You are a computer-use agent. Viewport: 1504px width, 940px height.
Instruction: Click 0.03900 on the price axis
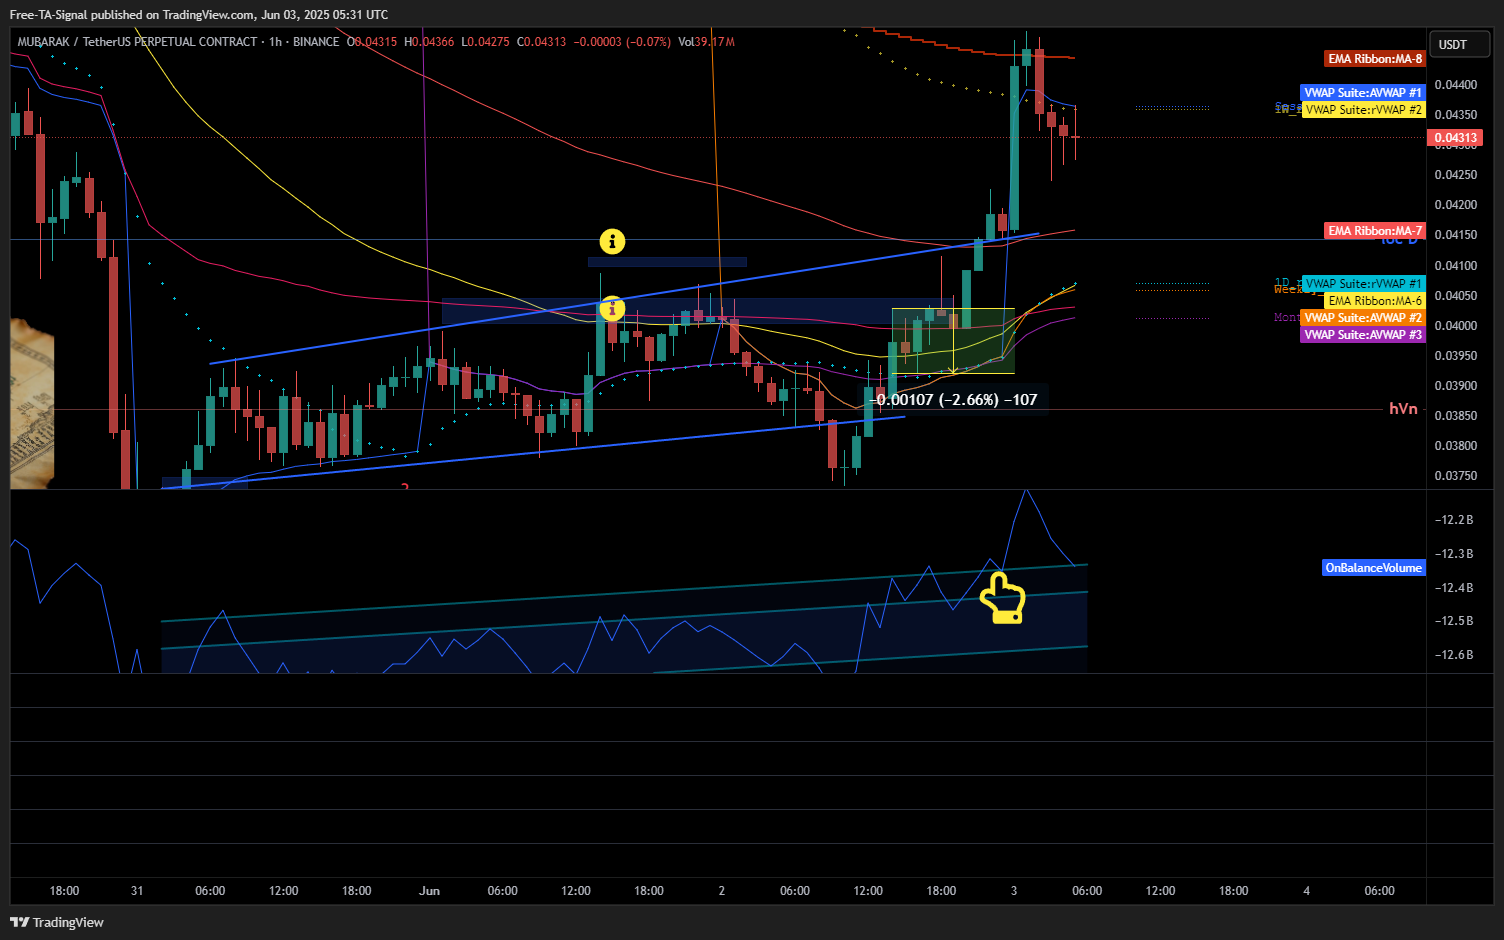click(1455, 386)
